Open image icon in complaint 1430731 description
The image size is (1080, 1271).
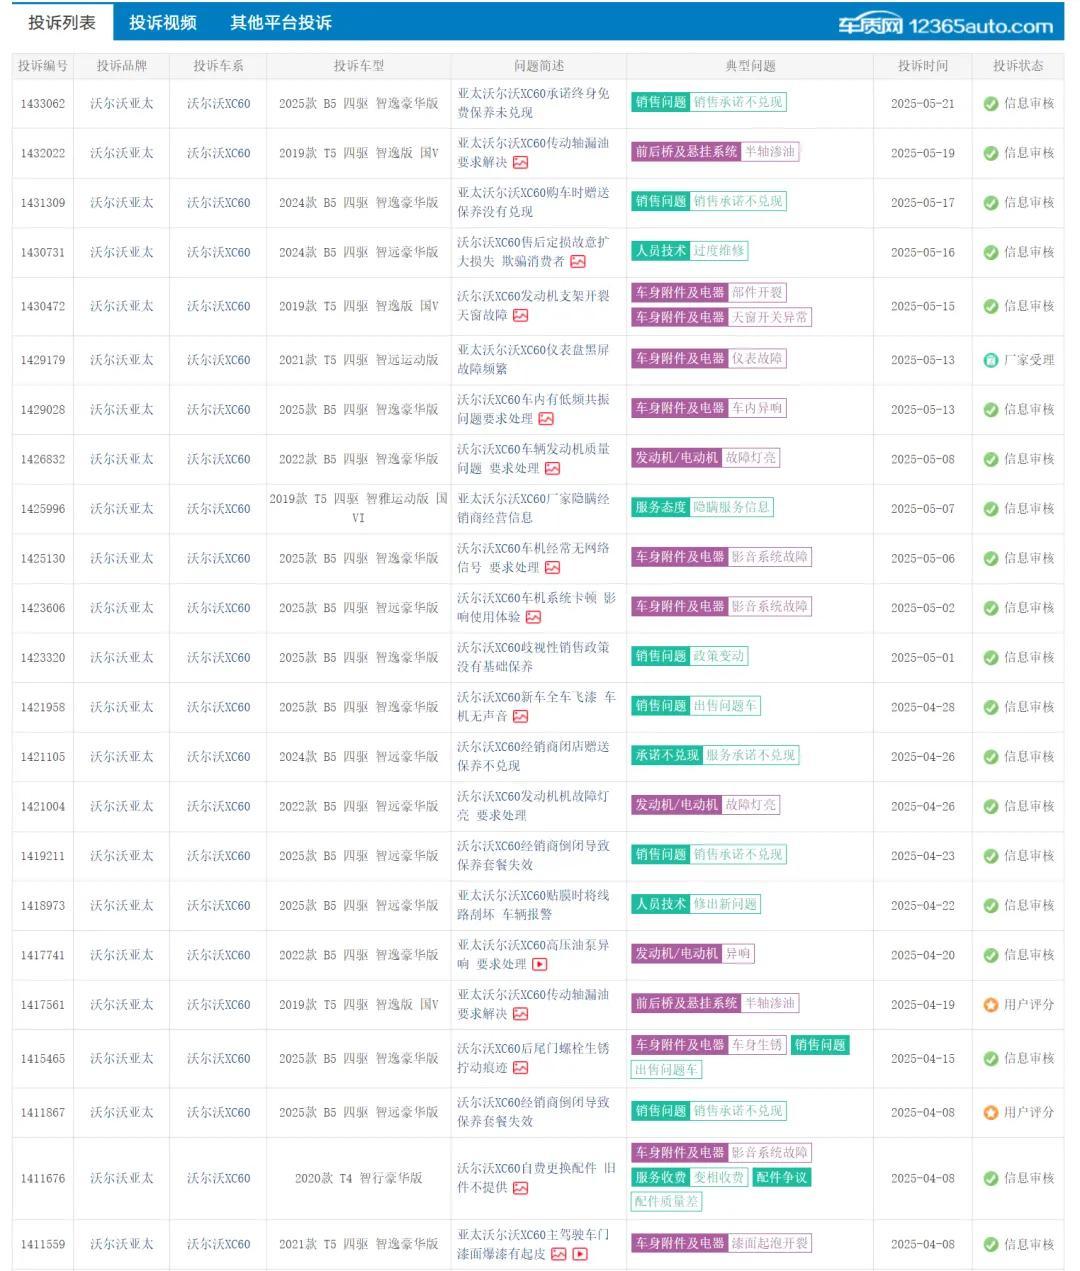(x=578, y=262)
